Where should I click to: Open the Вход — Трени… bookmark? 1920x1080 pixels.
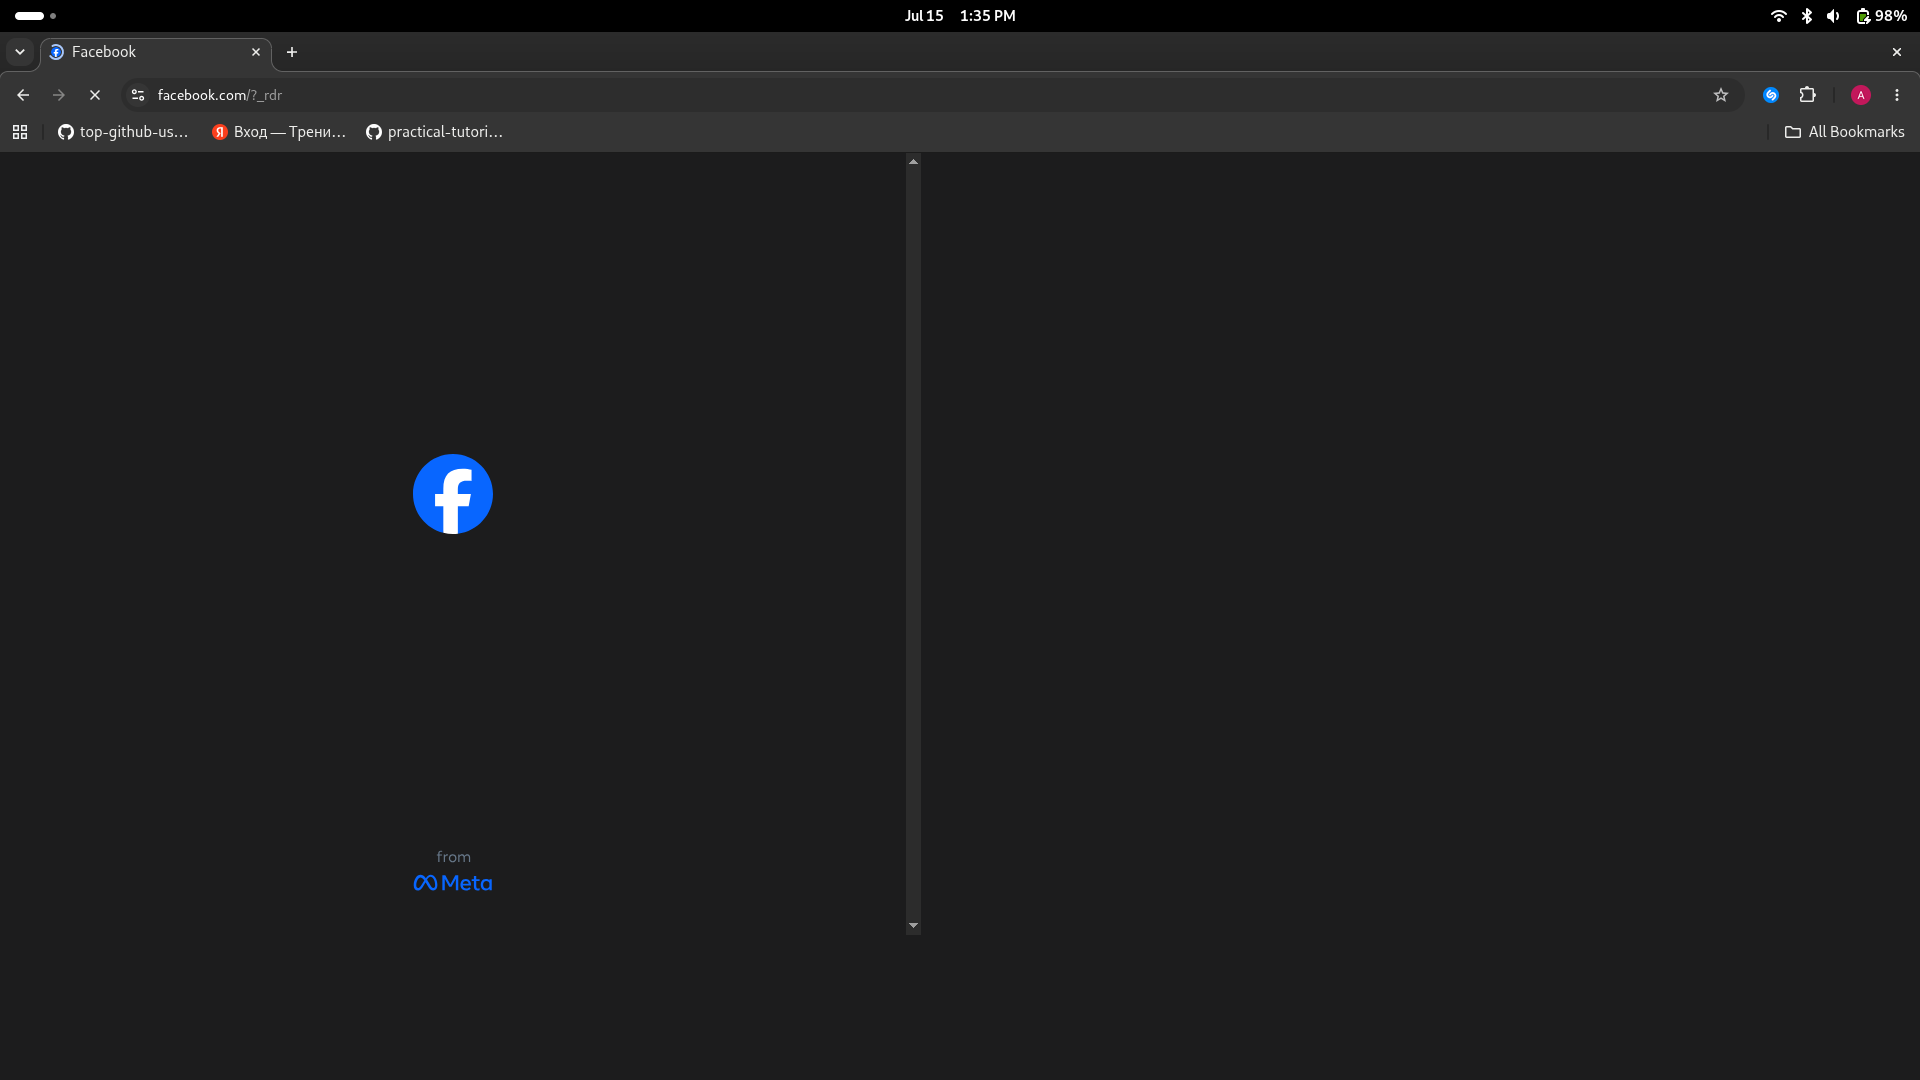point(279,132)
